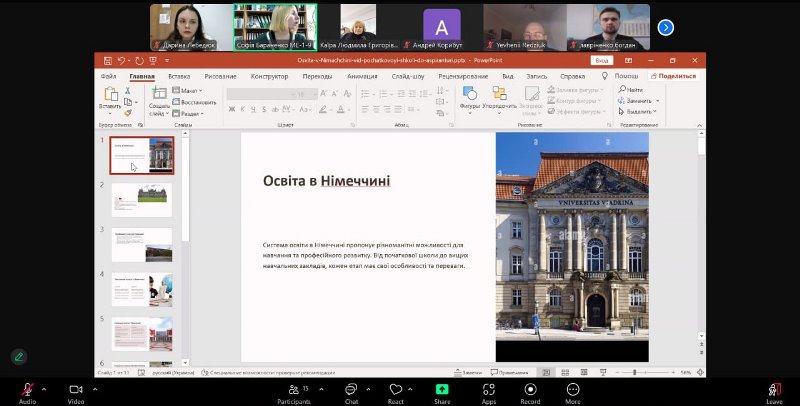Click the React heart icon
Screen dimensions: 800x406
(x=396, y=388)
